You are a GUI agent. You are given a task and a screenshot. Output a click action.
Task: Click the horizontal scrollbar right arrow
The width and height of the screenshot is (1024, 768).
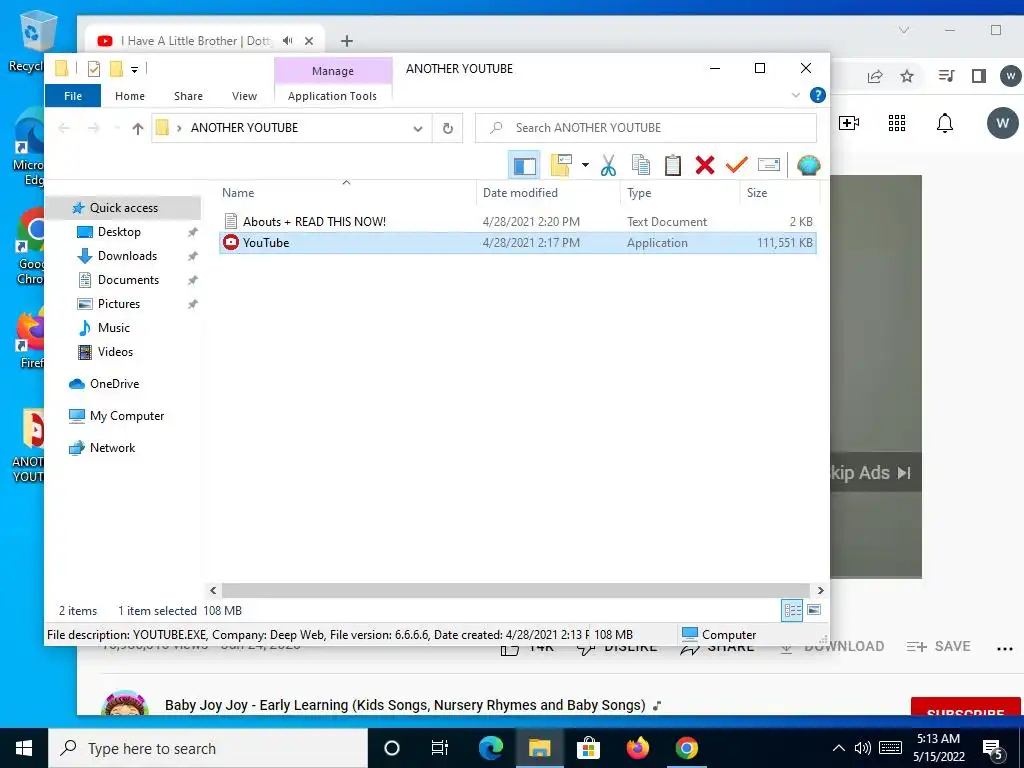(x=820, y=590)
